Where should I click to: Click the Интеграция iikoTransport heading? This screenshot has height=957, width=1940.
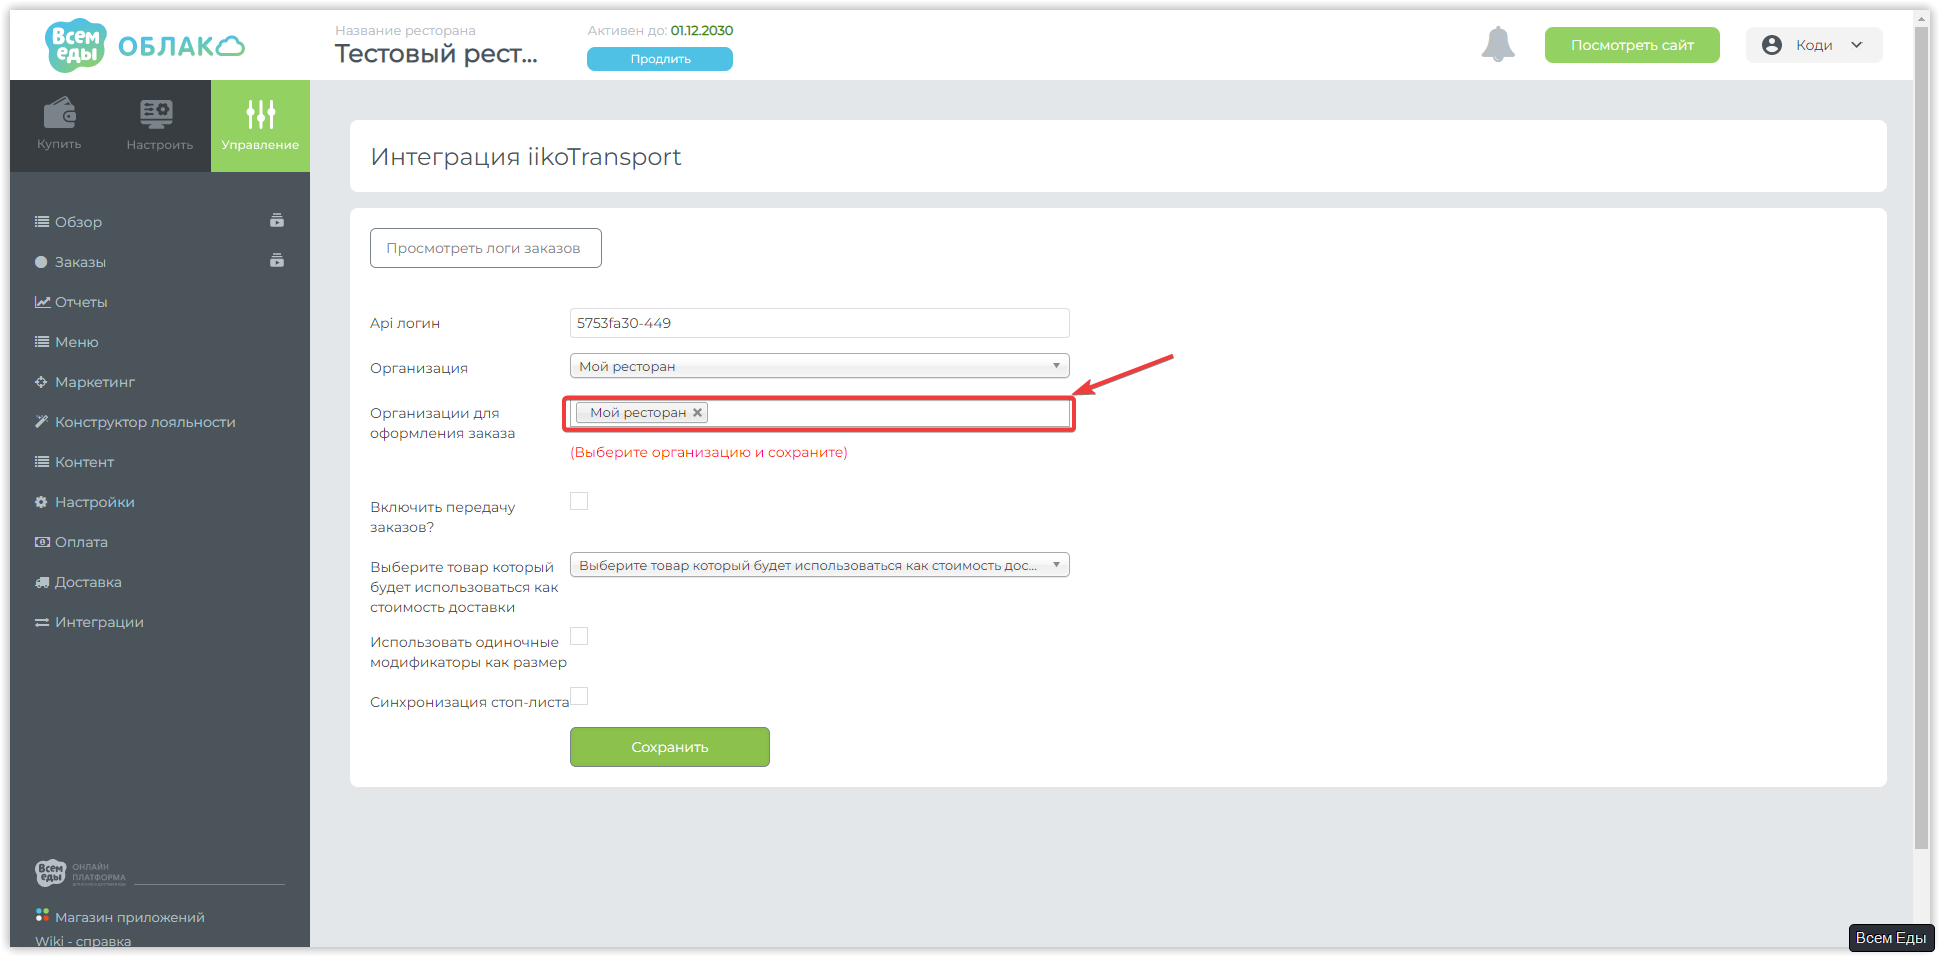pos(526,157)
